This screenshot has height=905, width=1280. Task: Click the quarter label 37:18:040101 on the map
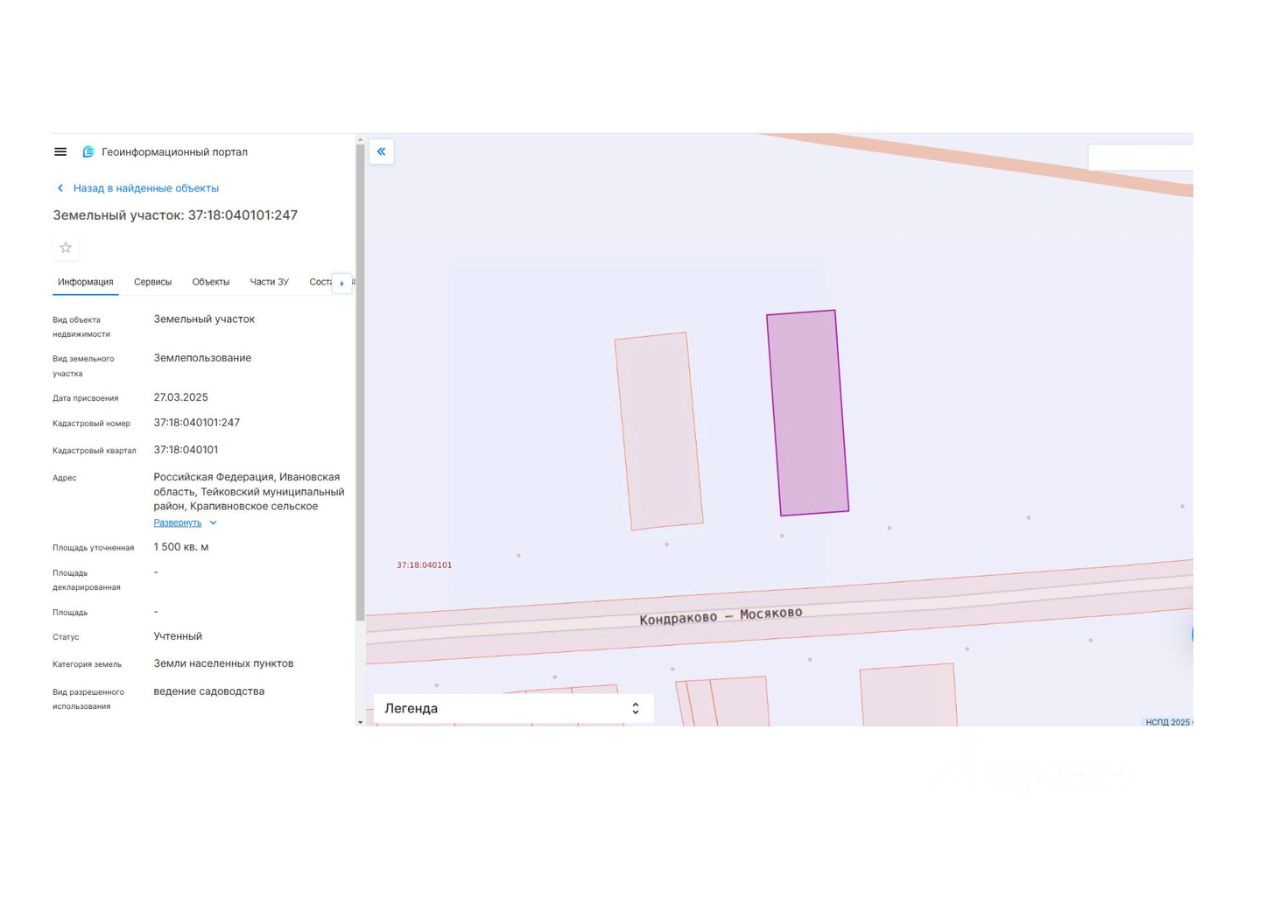pos(424,565)
